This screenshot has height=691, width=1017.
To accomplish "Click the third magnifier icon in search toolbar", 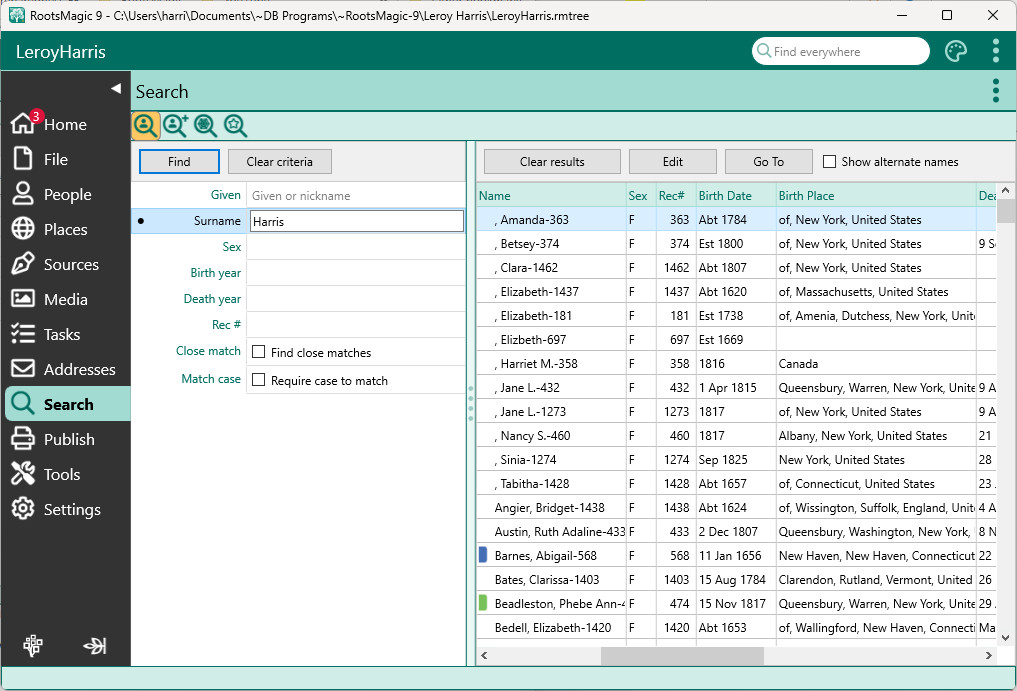I will 205,125.
